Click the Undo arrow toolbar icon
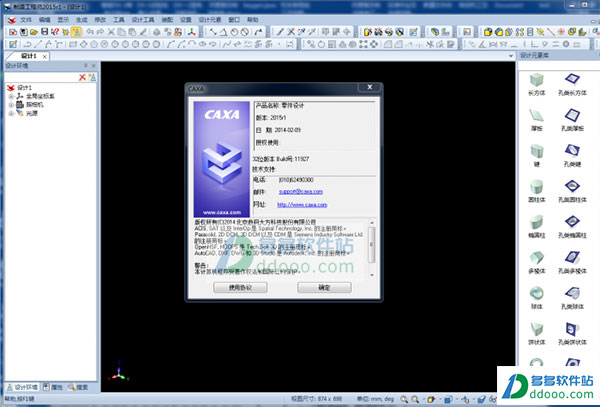Screen dimensions: 600x407 (90, 32)
